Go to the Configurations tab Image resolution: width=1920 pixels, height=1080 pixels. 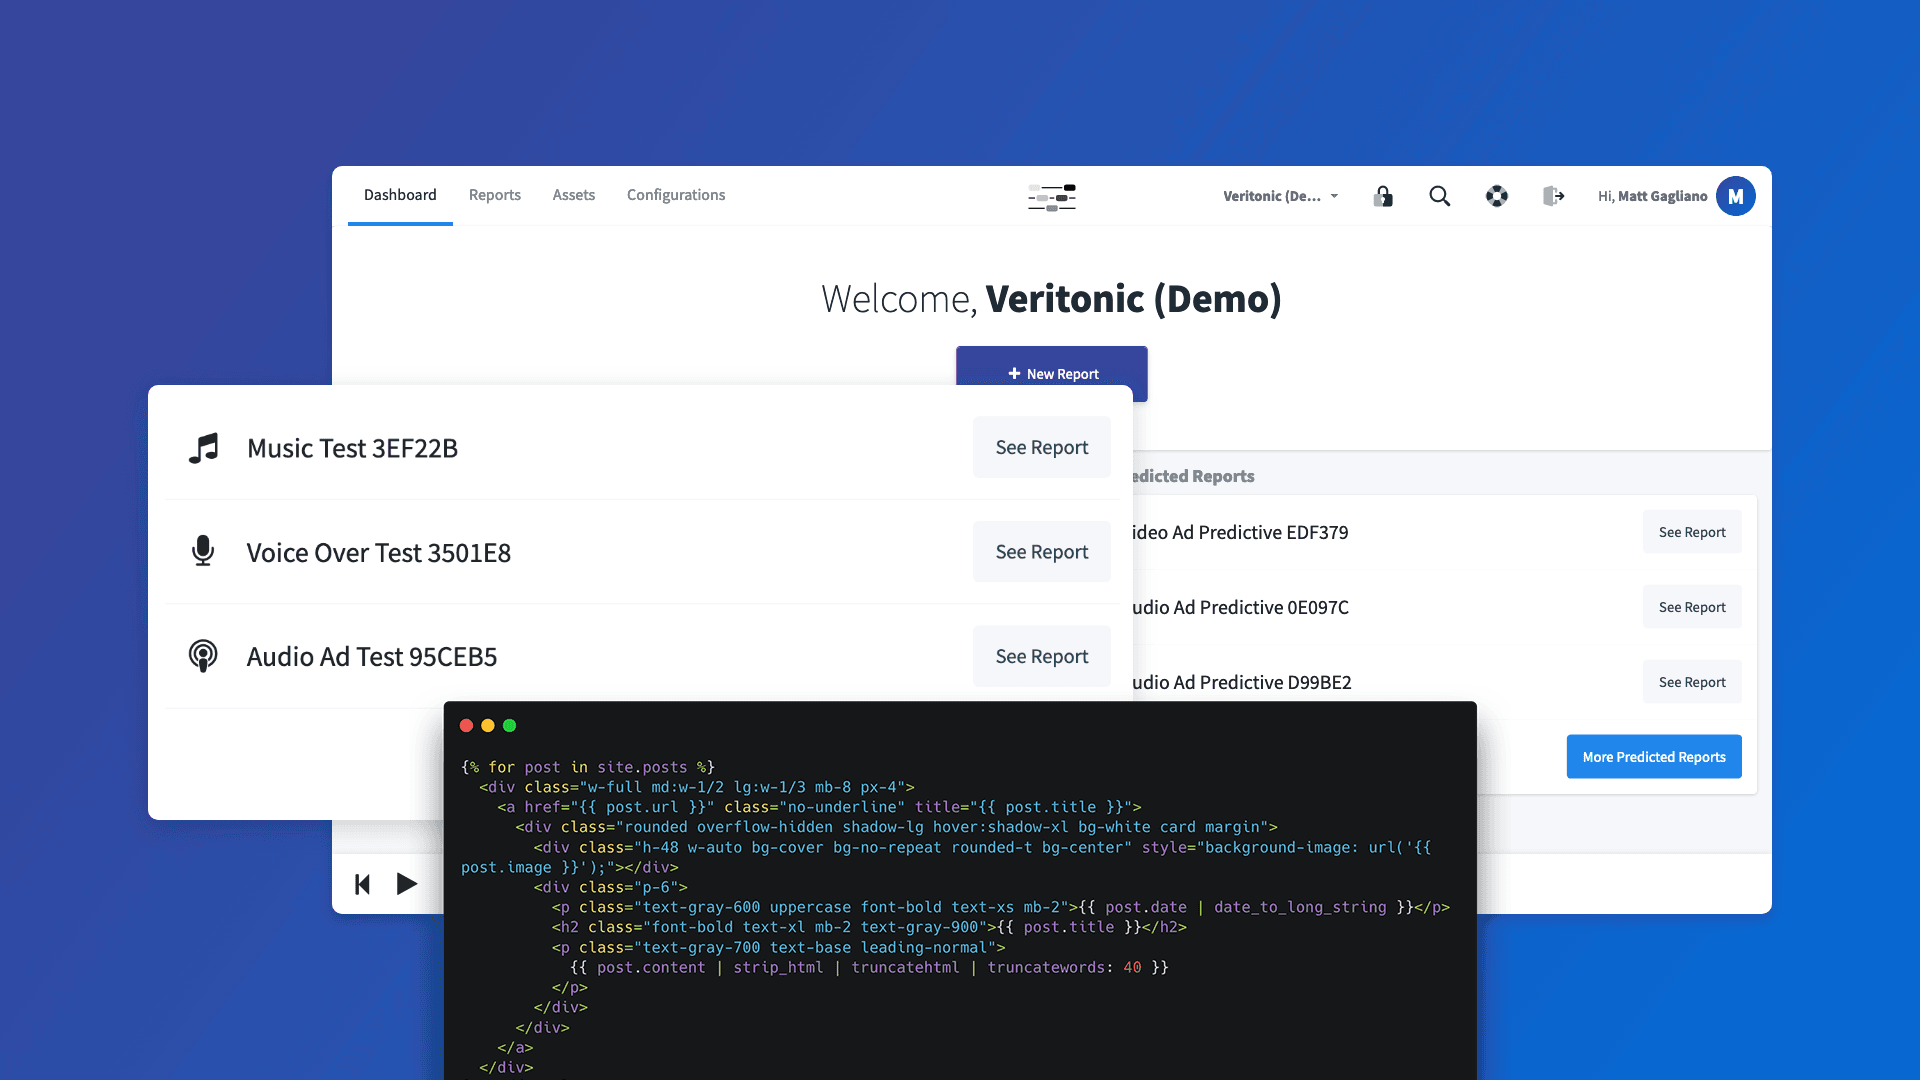pos(676,195)
